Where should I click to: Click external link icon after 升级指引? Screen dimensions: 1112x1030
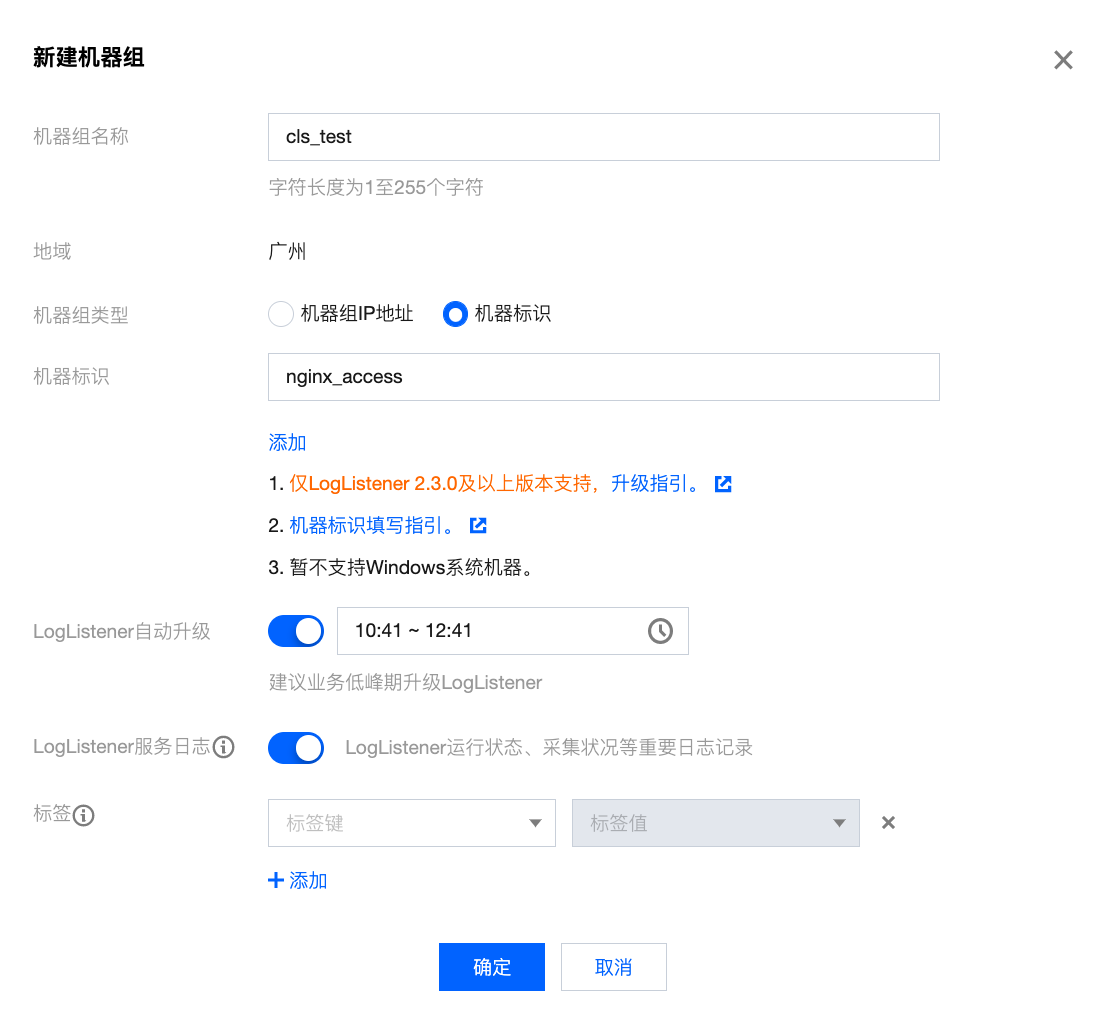click(723, 484)
